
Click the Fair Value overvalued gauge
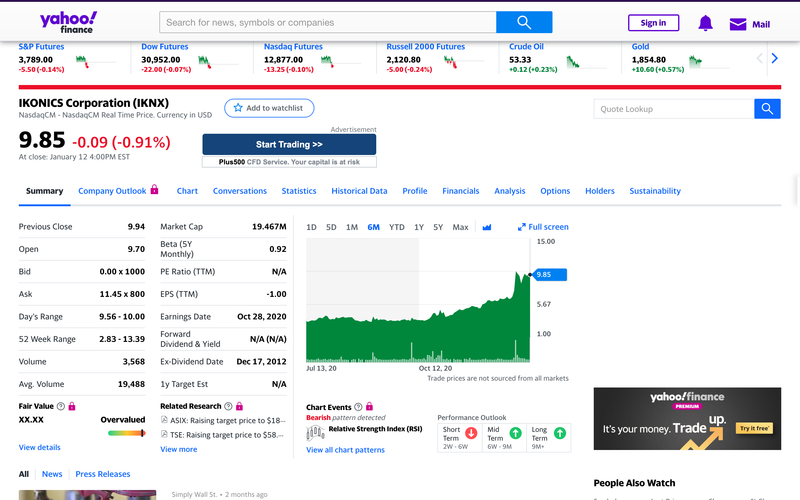pyautogui.click(x=127, y=433)
